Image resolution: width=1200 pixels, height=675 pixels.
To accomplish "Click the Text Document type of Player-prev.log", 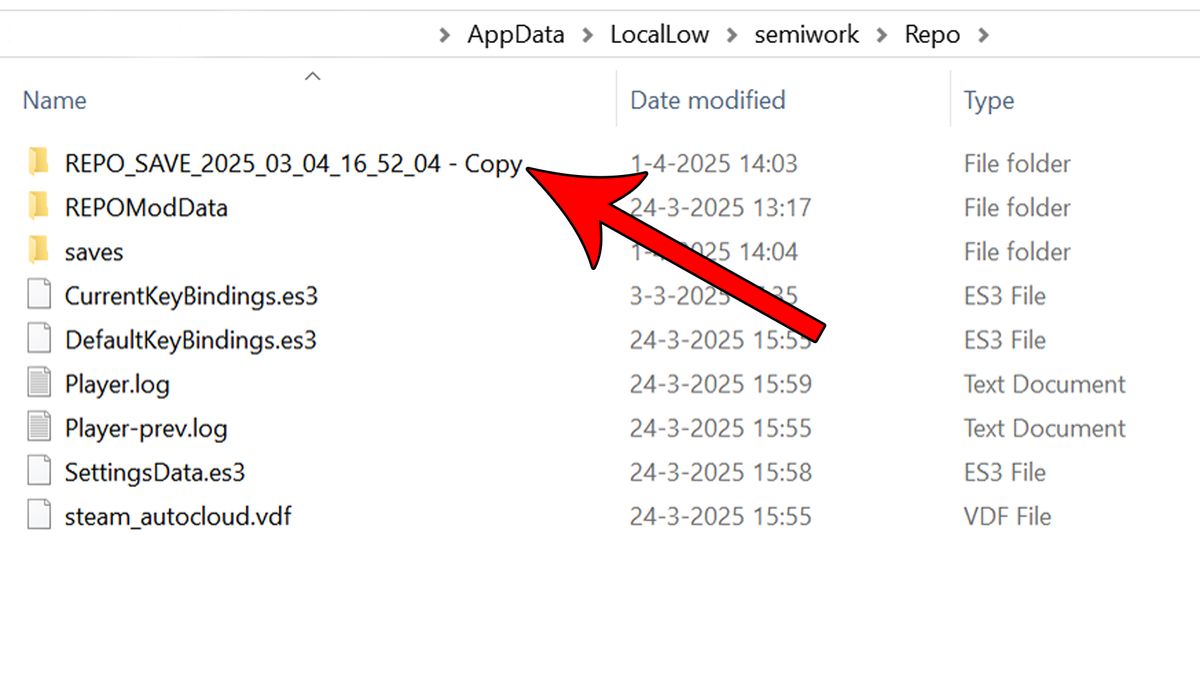I will click(1044, 428).
